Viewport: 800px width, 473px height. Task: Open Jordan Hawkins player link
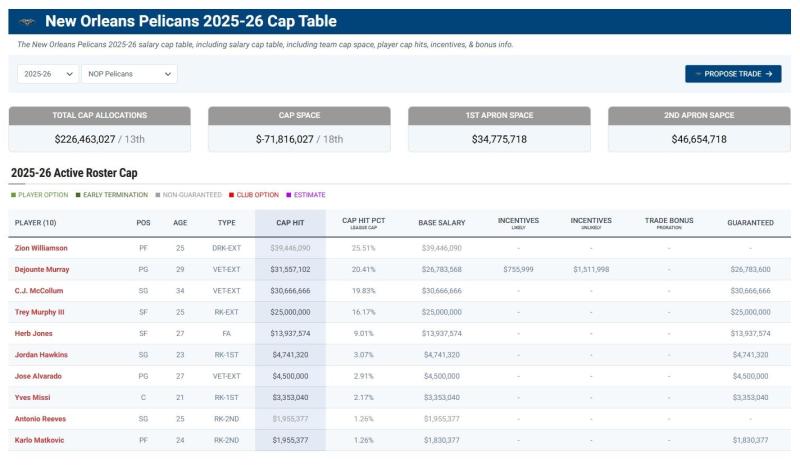coord(41,355)
